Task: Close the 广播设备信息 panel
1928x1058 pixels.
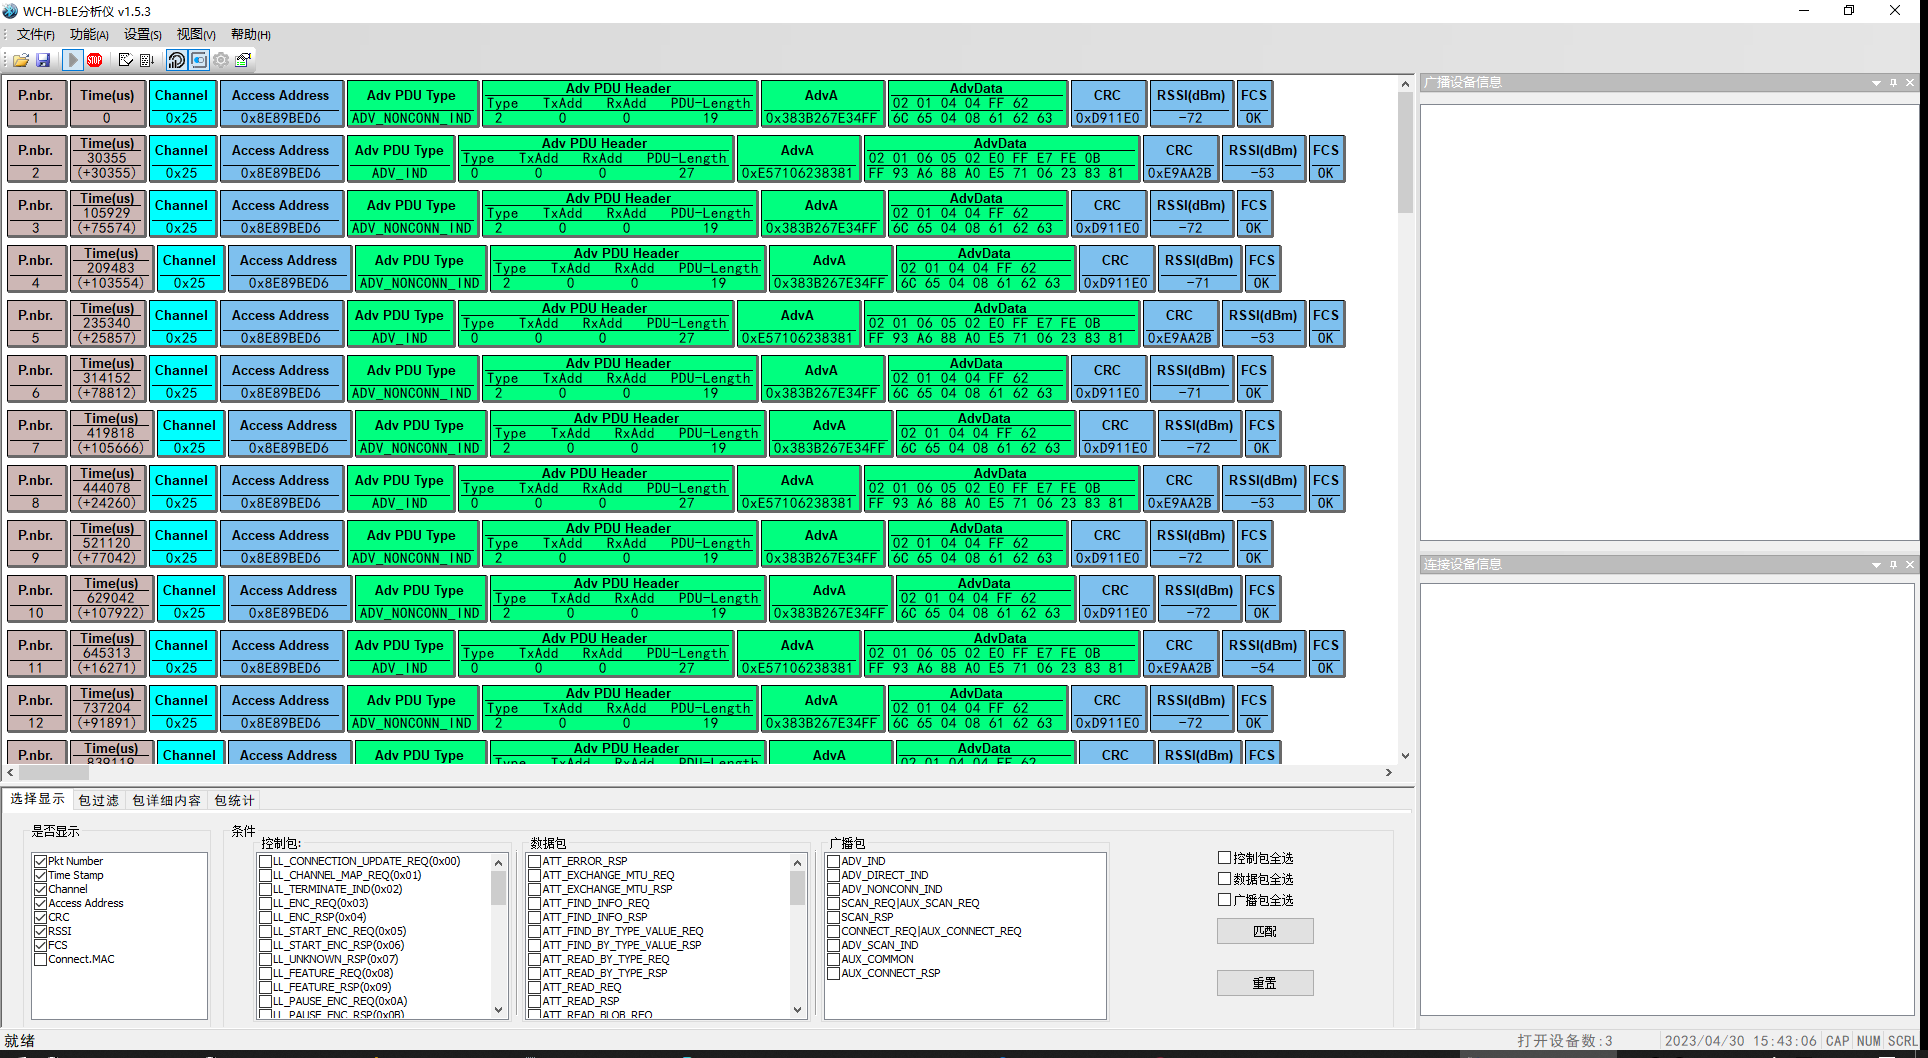Action: pos(1910,83)
